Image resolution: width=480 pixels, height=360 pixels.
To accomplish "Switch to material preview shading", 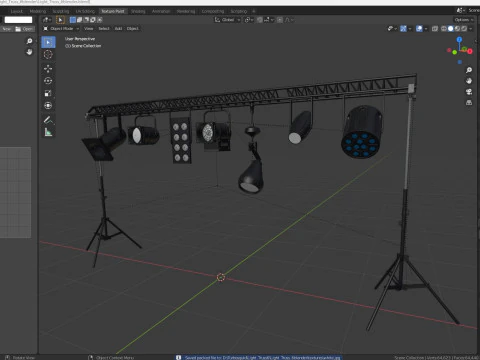I will 457,29.
